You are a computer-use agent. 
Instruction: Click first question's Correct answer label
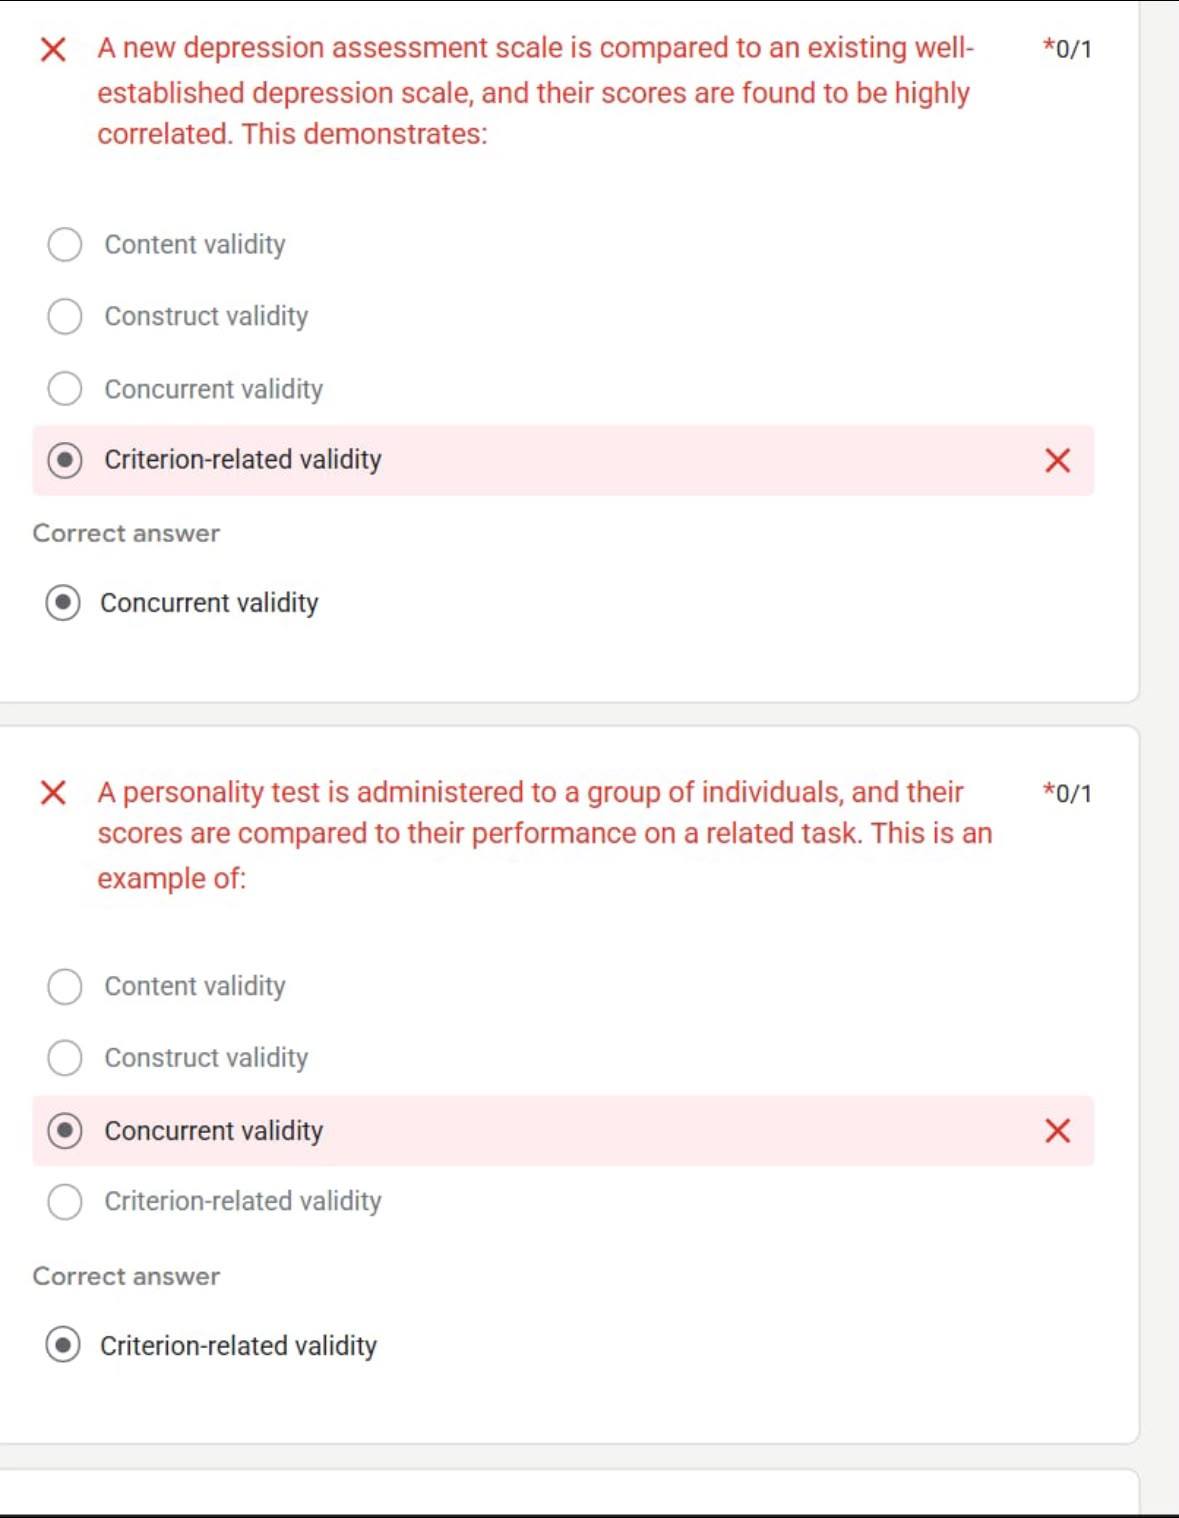click(x=126, y=533)
